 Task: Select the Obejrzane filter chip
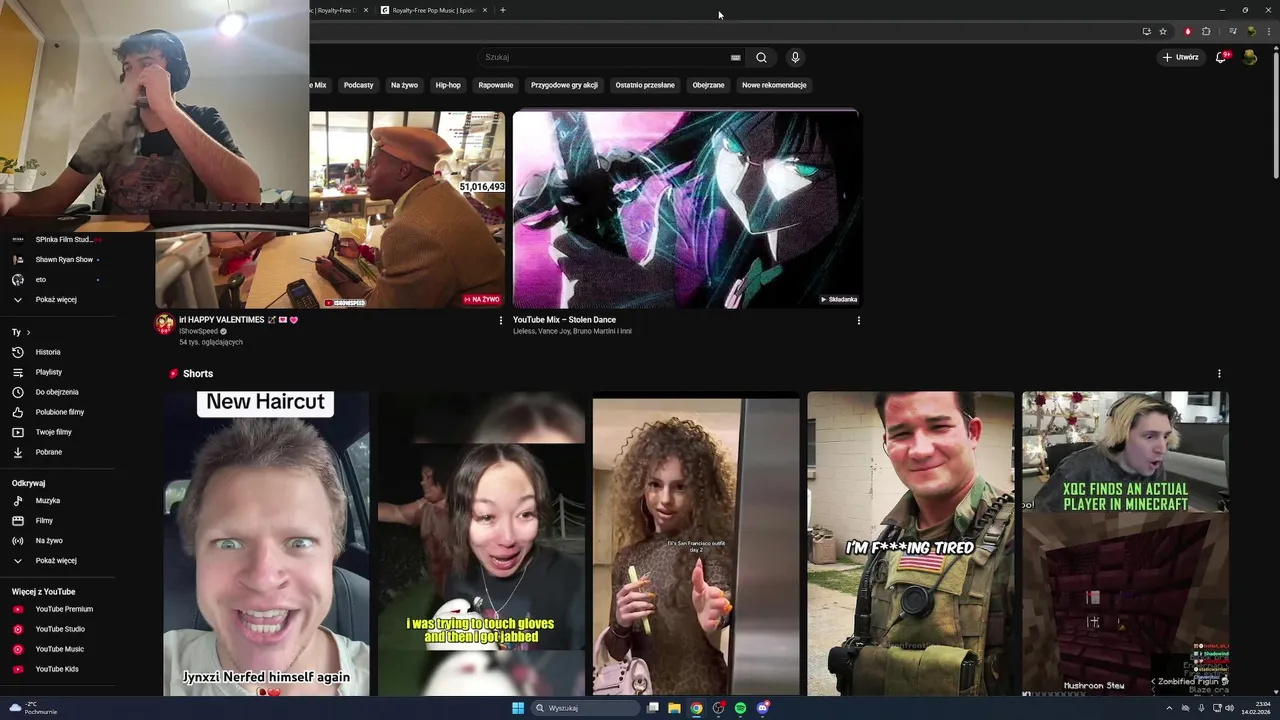point(708,85)
